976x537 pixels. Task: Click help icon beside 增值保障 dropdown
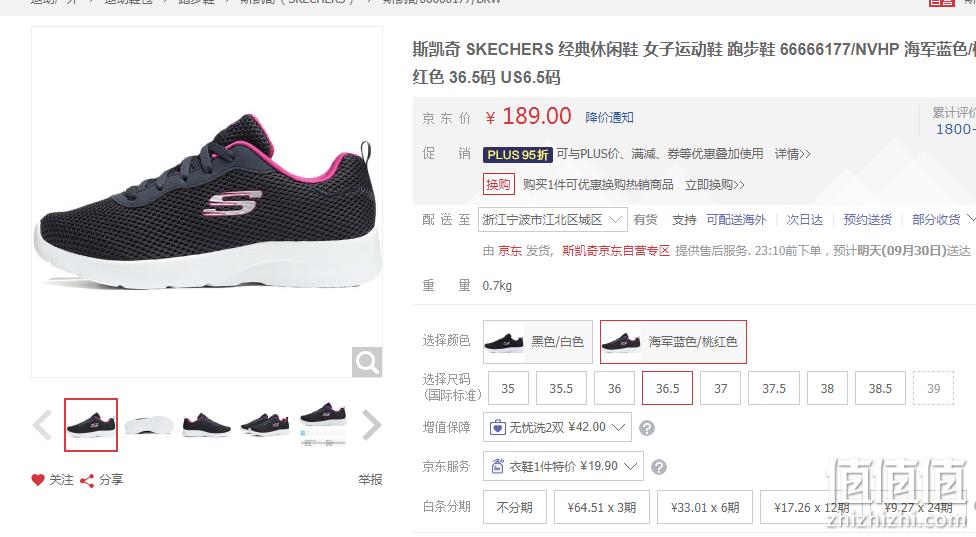coord(647,428)
